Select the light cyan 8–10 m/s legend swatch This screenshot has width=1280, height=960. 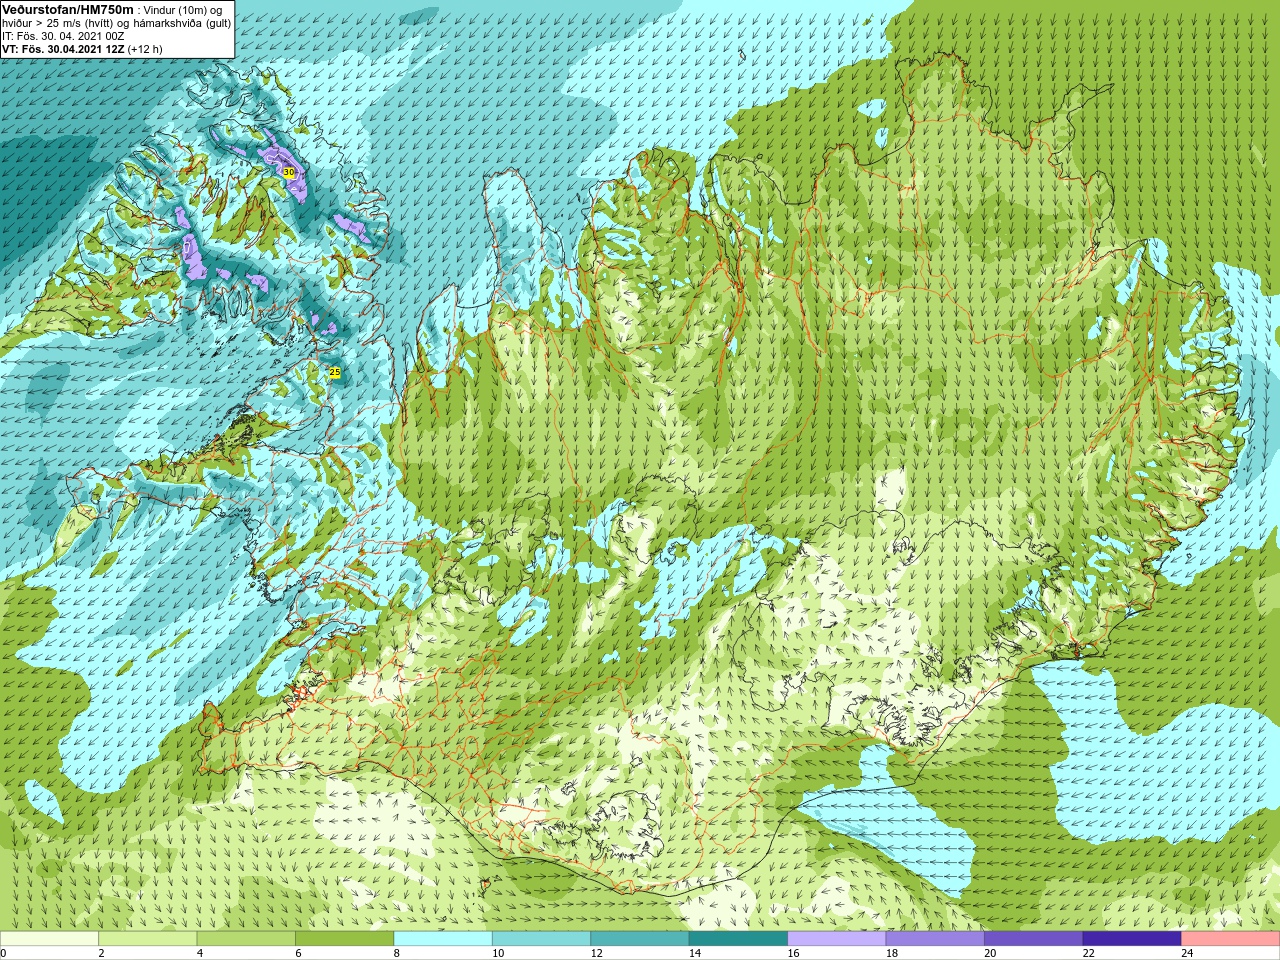tap(443, 939)
